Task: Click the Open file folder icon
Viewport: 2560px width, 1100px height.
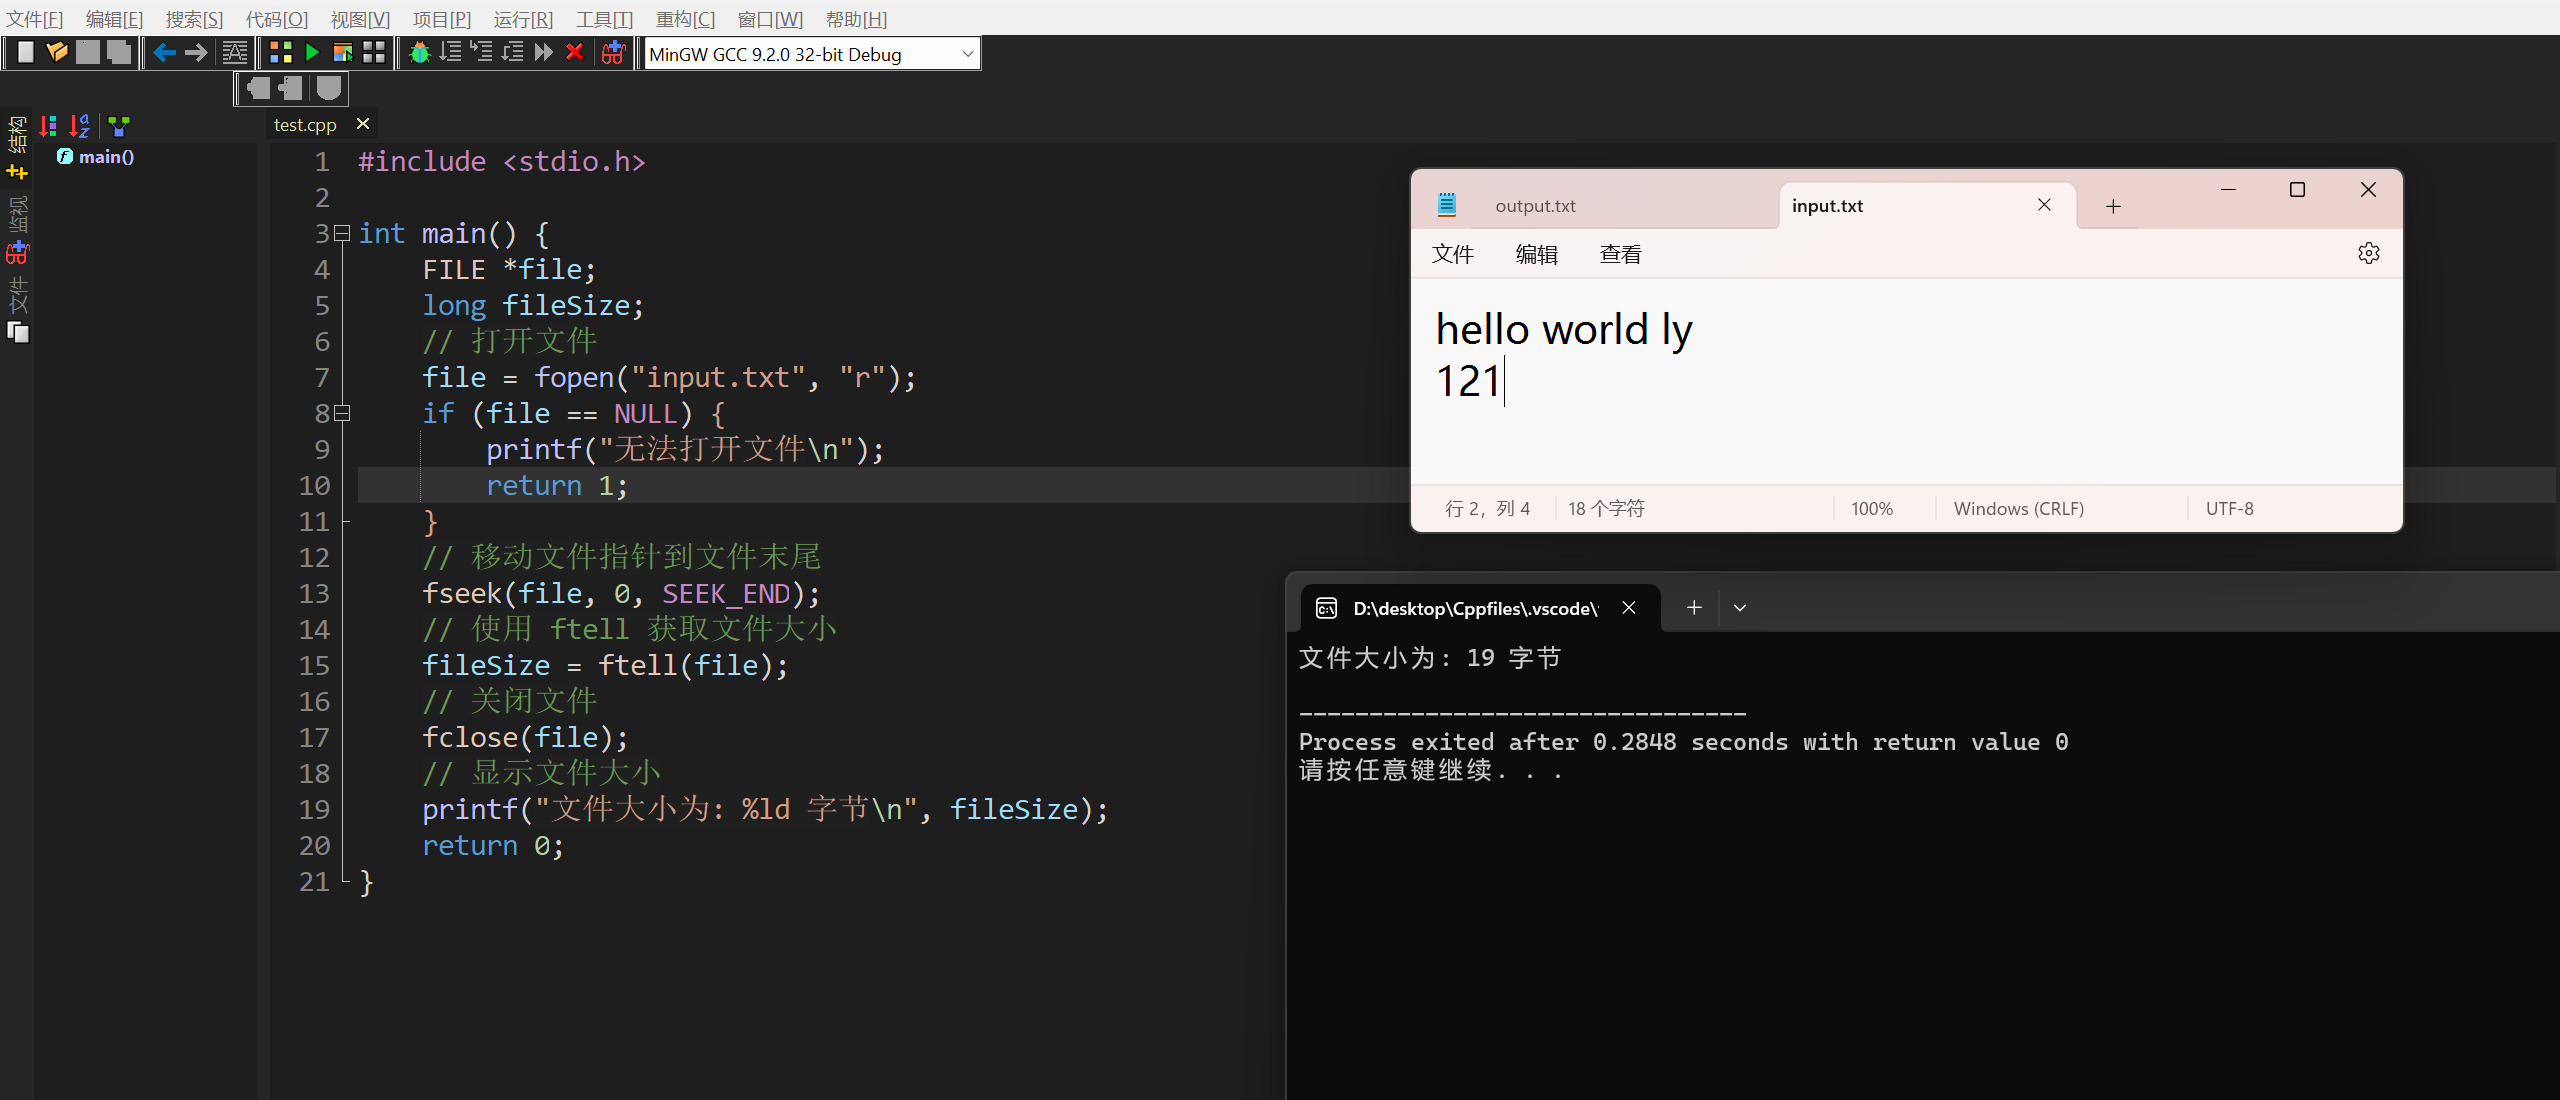Action: [x=57, y=53]
